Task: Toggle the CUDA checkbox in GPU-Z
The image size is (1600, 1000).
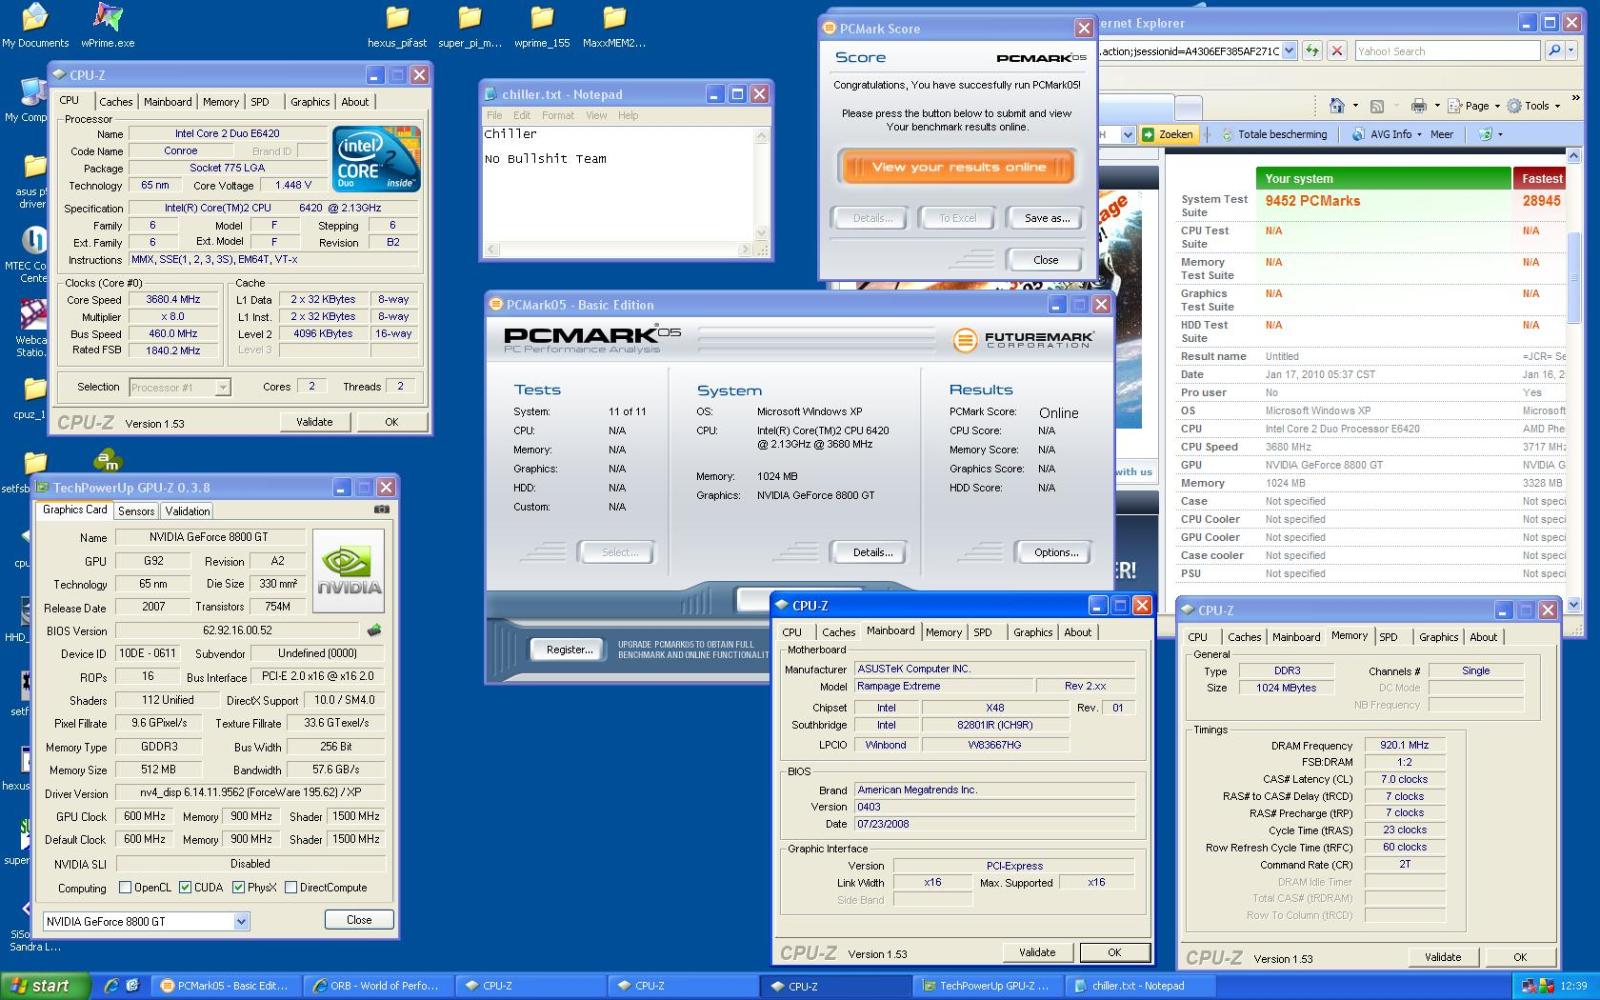Action: 185,887
